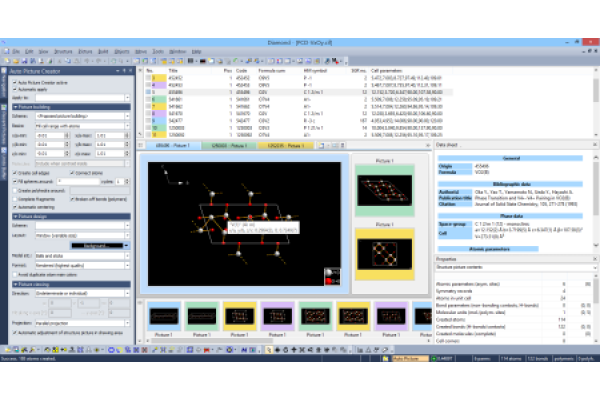Screen dimensions: 600x400
Task: Enable Avoid duplicate atom main colors
Action: [x=15, y=275]
